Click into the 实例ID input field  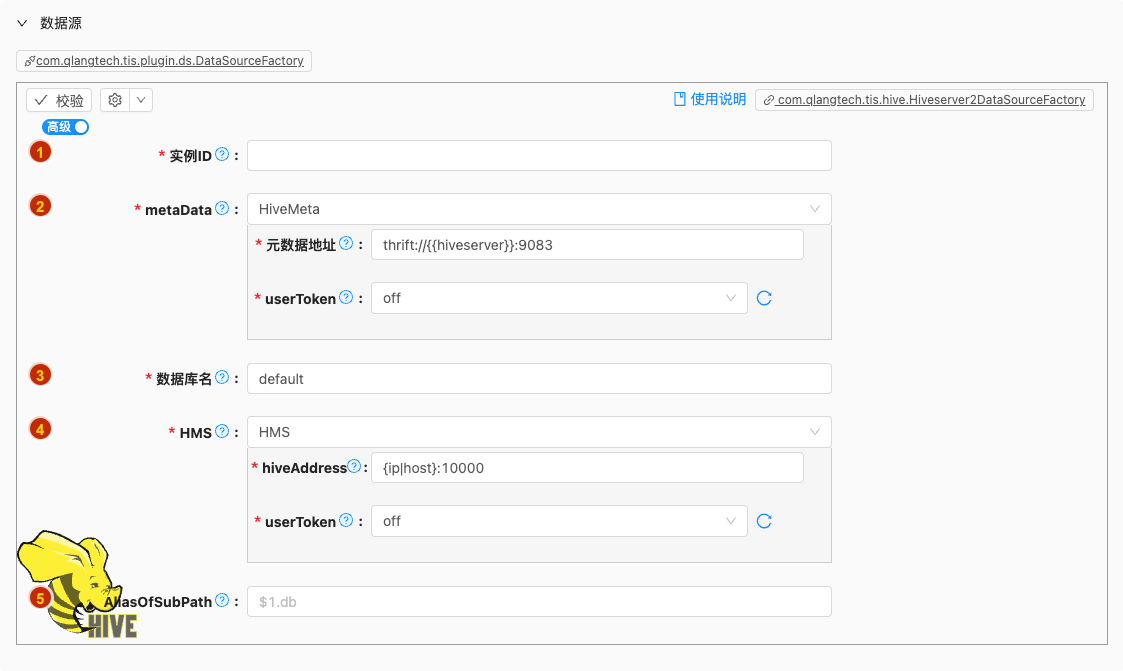click(539, 156)
